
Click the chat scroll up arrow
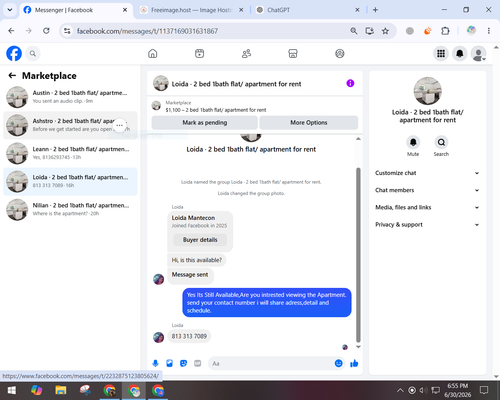[x=358, y=139]
